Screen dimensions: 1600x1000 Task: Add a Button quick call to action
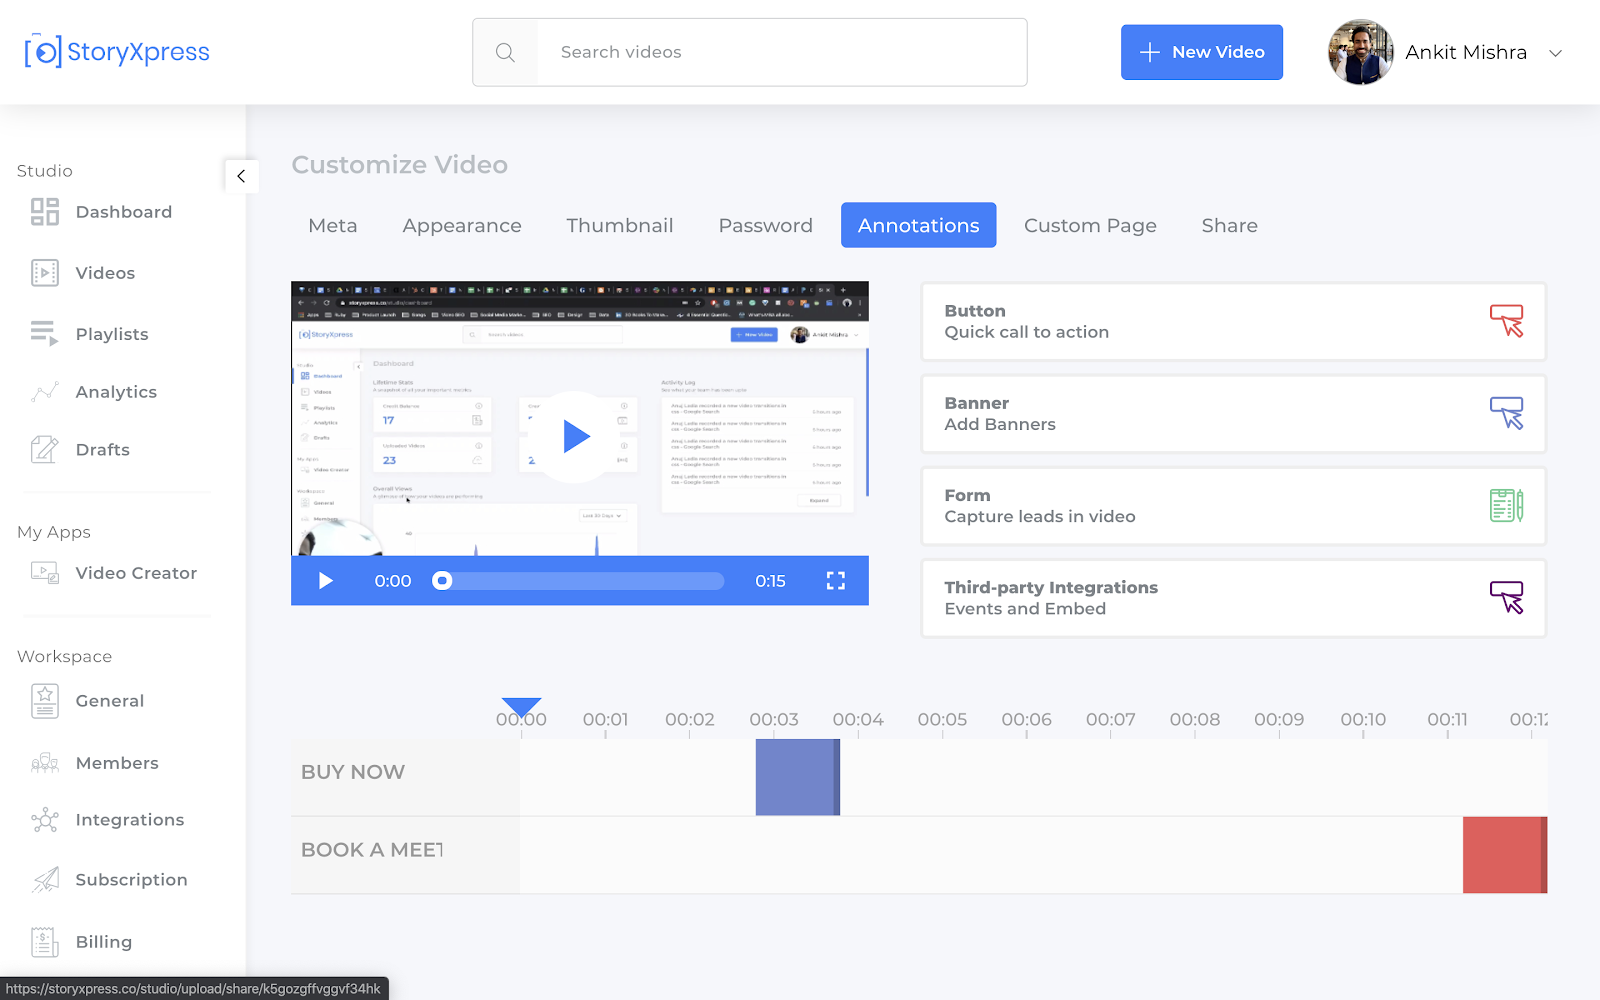(1234, 322)
